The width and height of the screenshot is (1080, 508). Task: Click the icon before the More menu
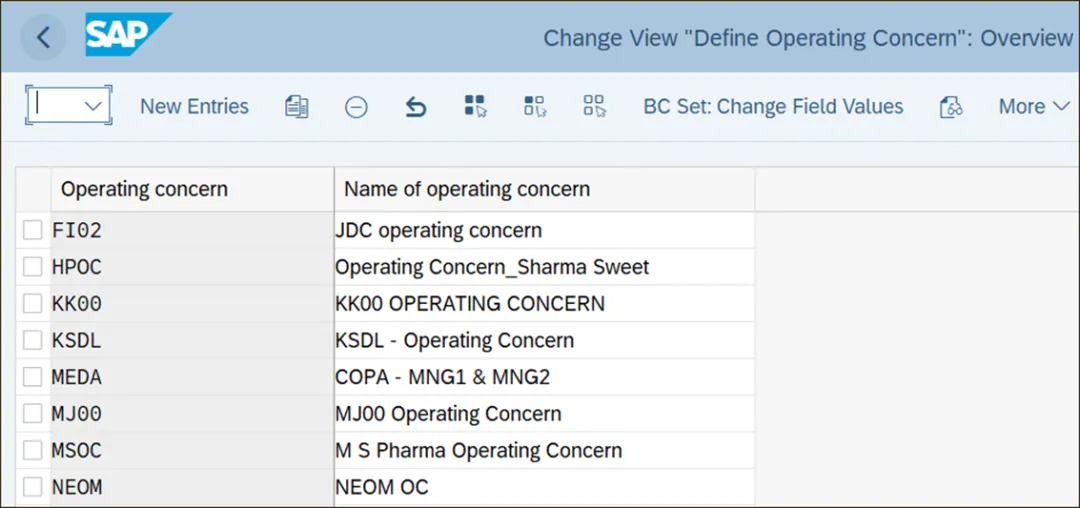pyautogui.click(x=950, y=107)
